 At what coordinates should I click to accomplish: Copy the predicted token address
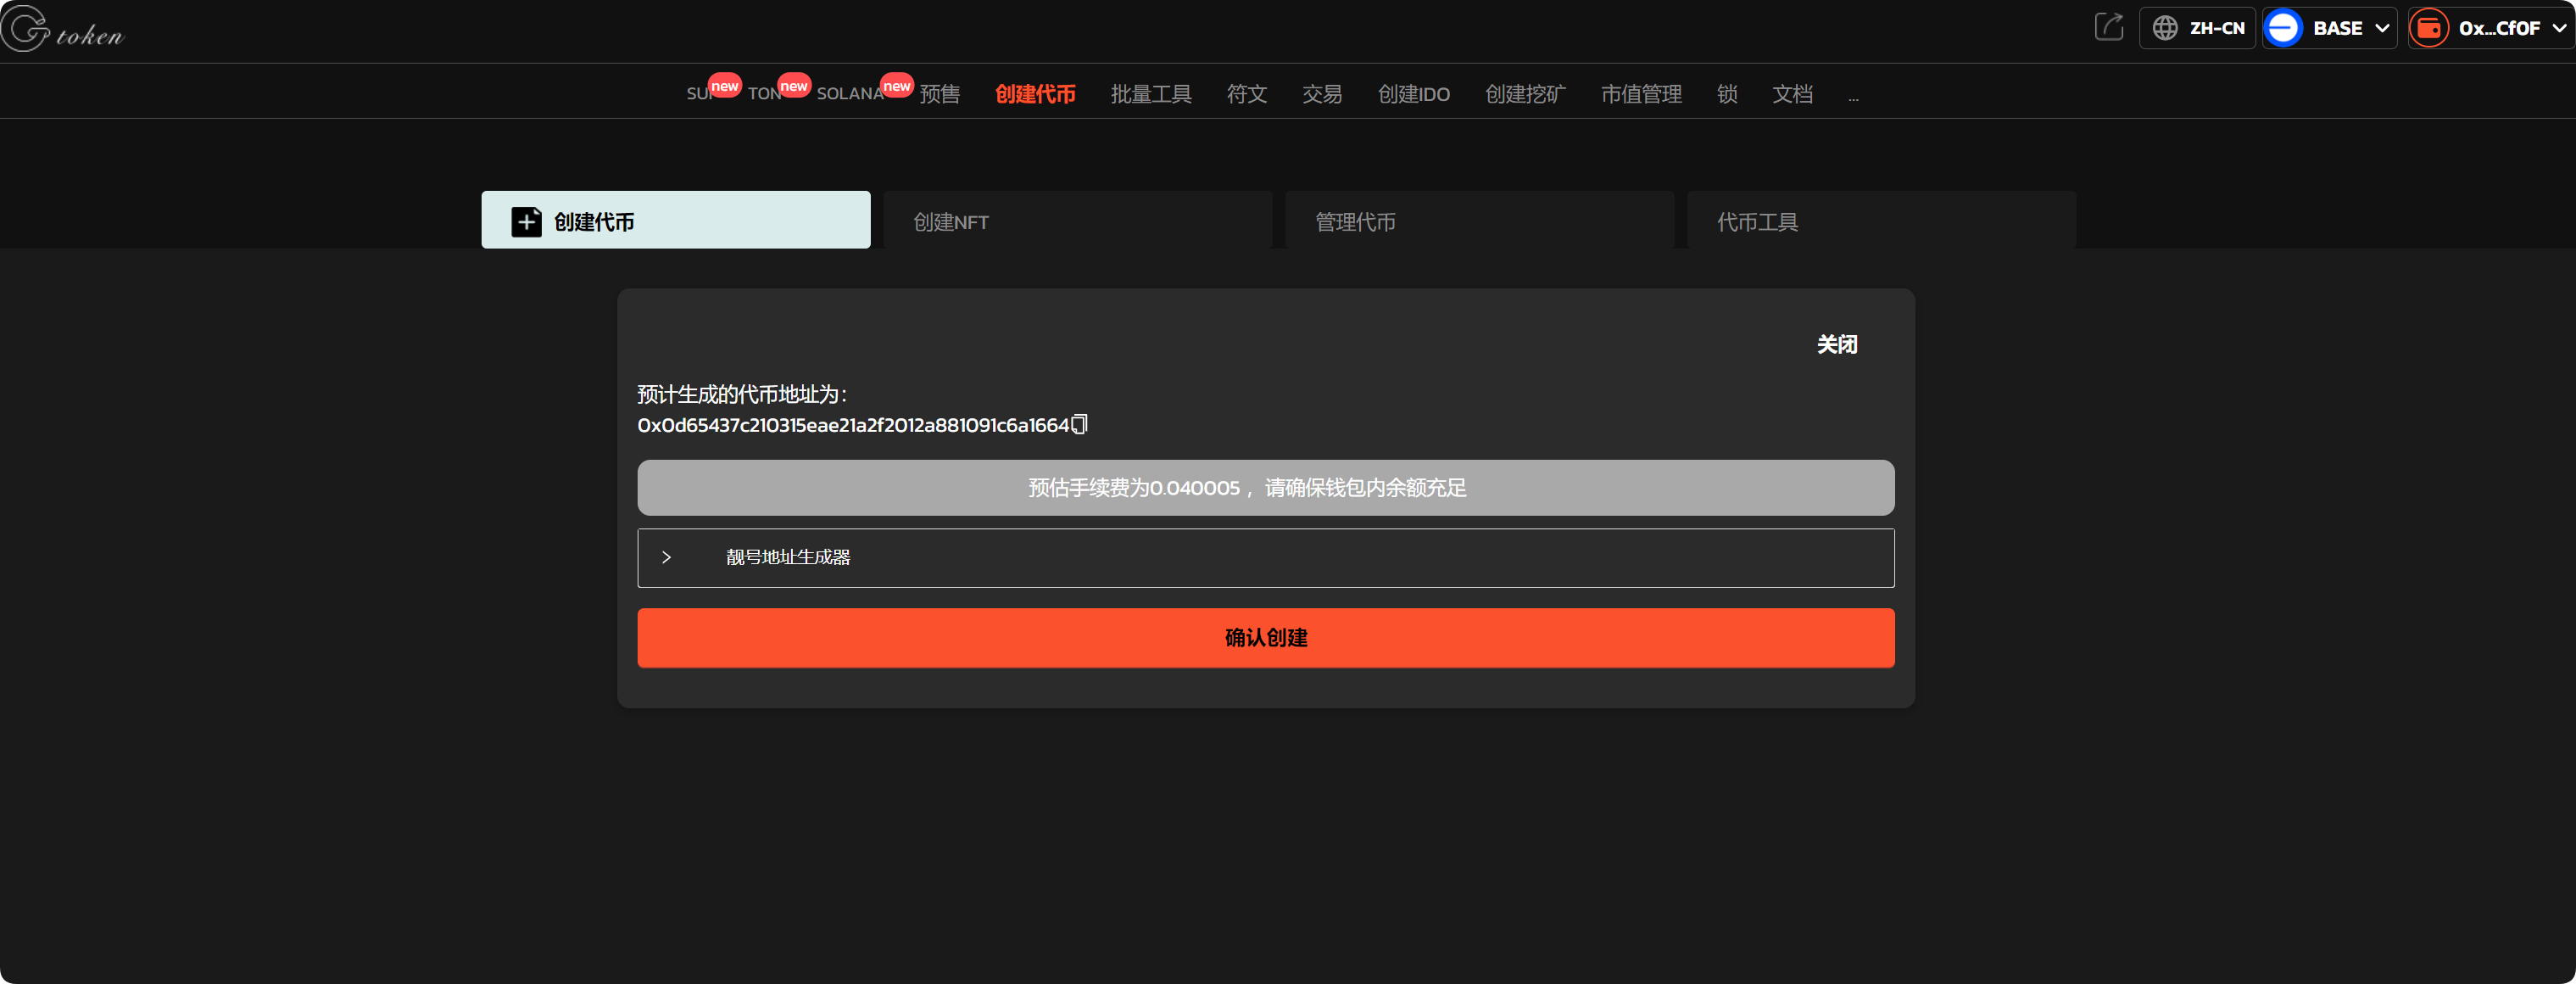(x=1079, y=425)
